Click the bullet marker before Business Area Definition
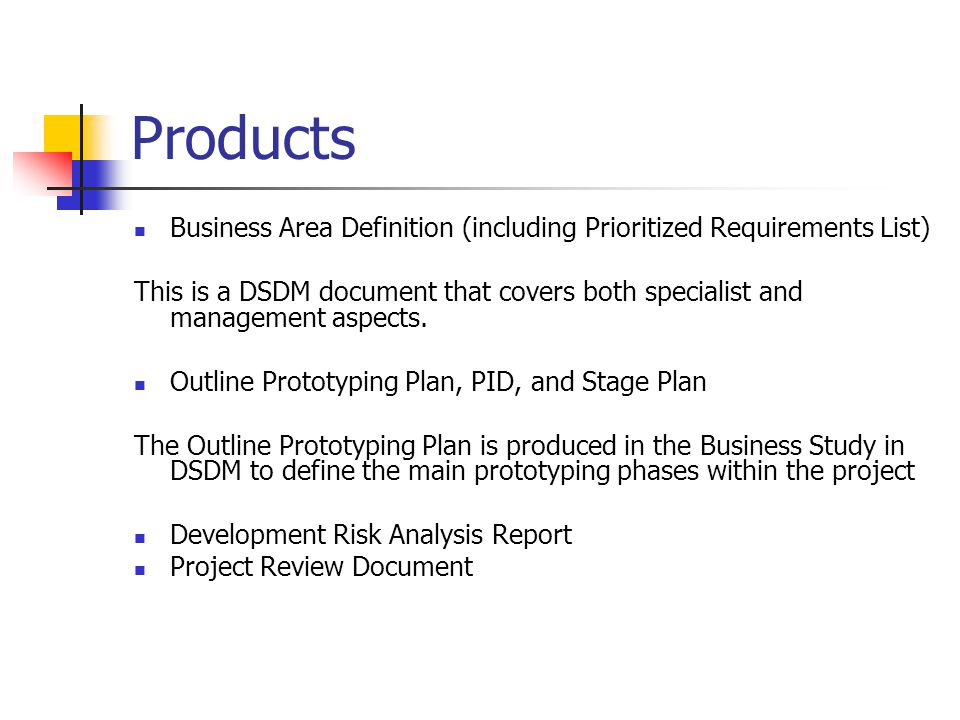This screenshot has height=720, width=960. pos(140,231)
